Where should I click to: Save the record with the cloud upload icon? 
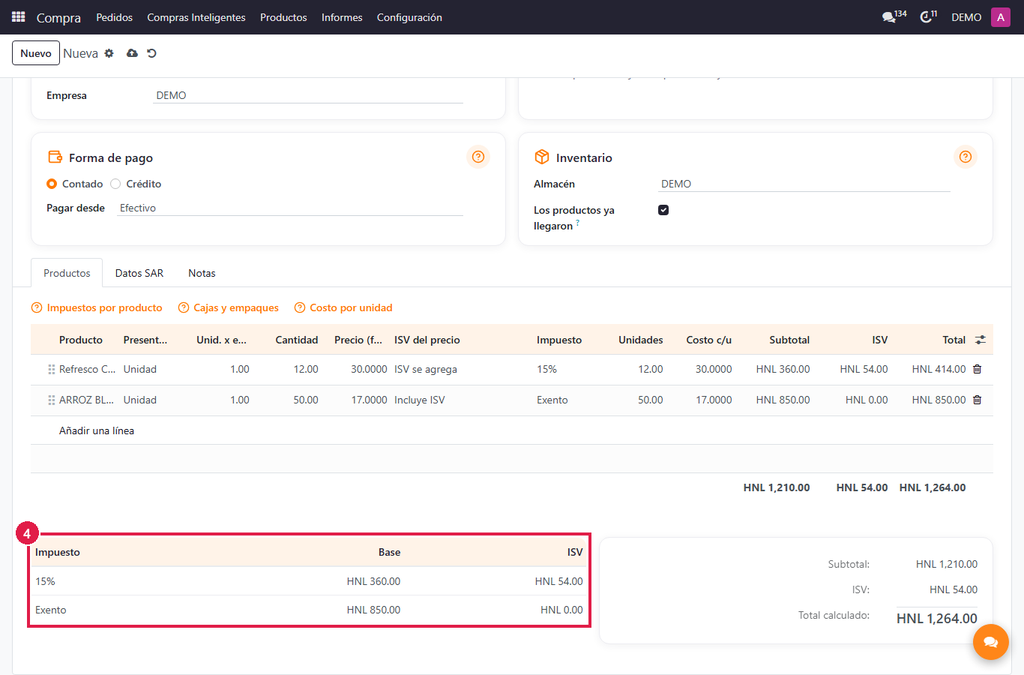[132, 54]
